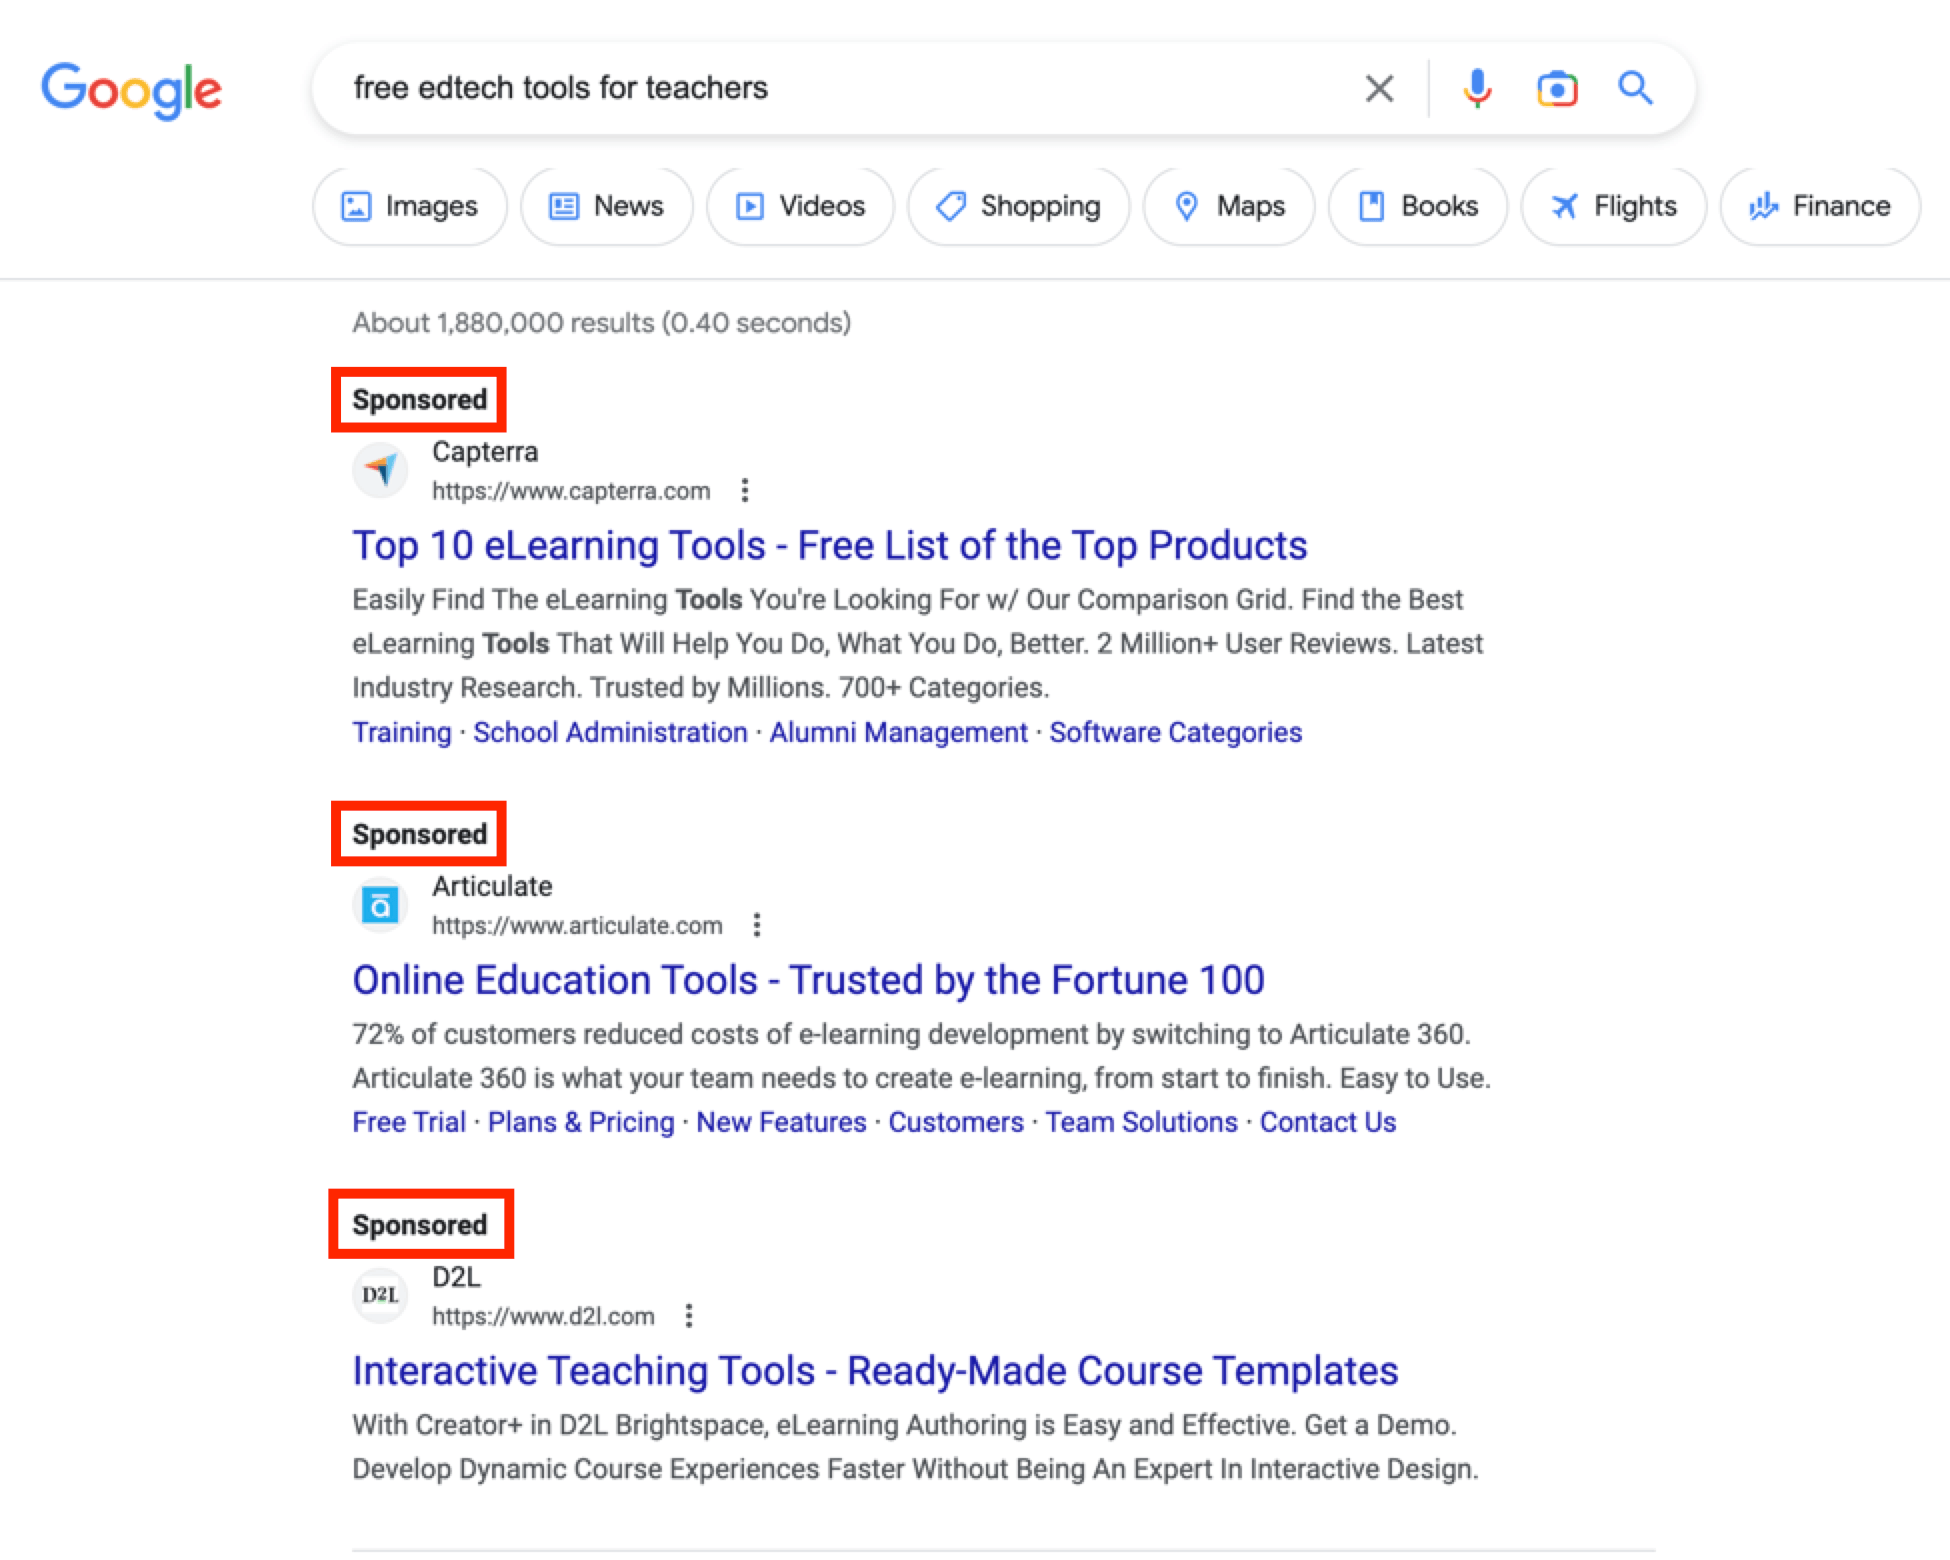Click the Articulate site name

(x=492, y=886)
